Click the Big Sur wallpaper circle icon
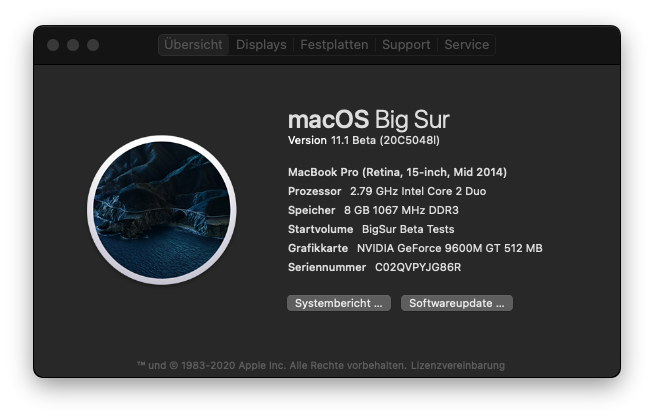The height and width of the screenshot is (419, 654). (162, 210)
